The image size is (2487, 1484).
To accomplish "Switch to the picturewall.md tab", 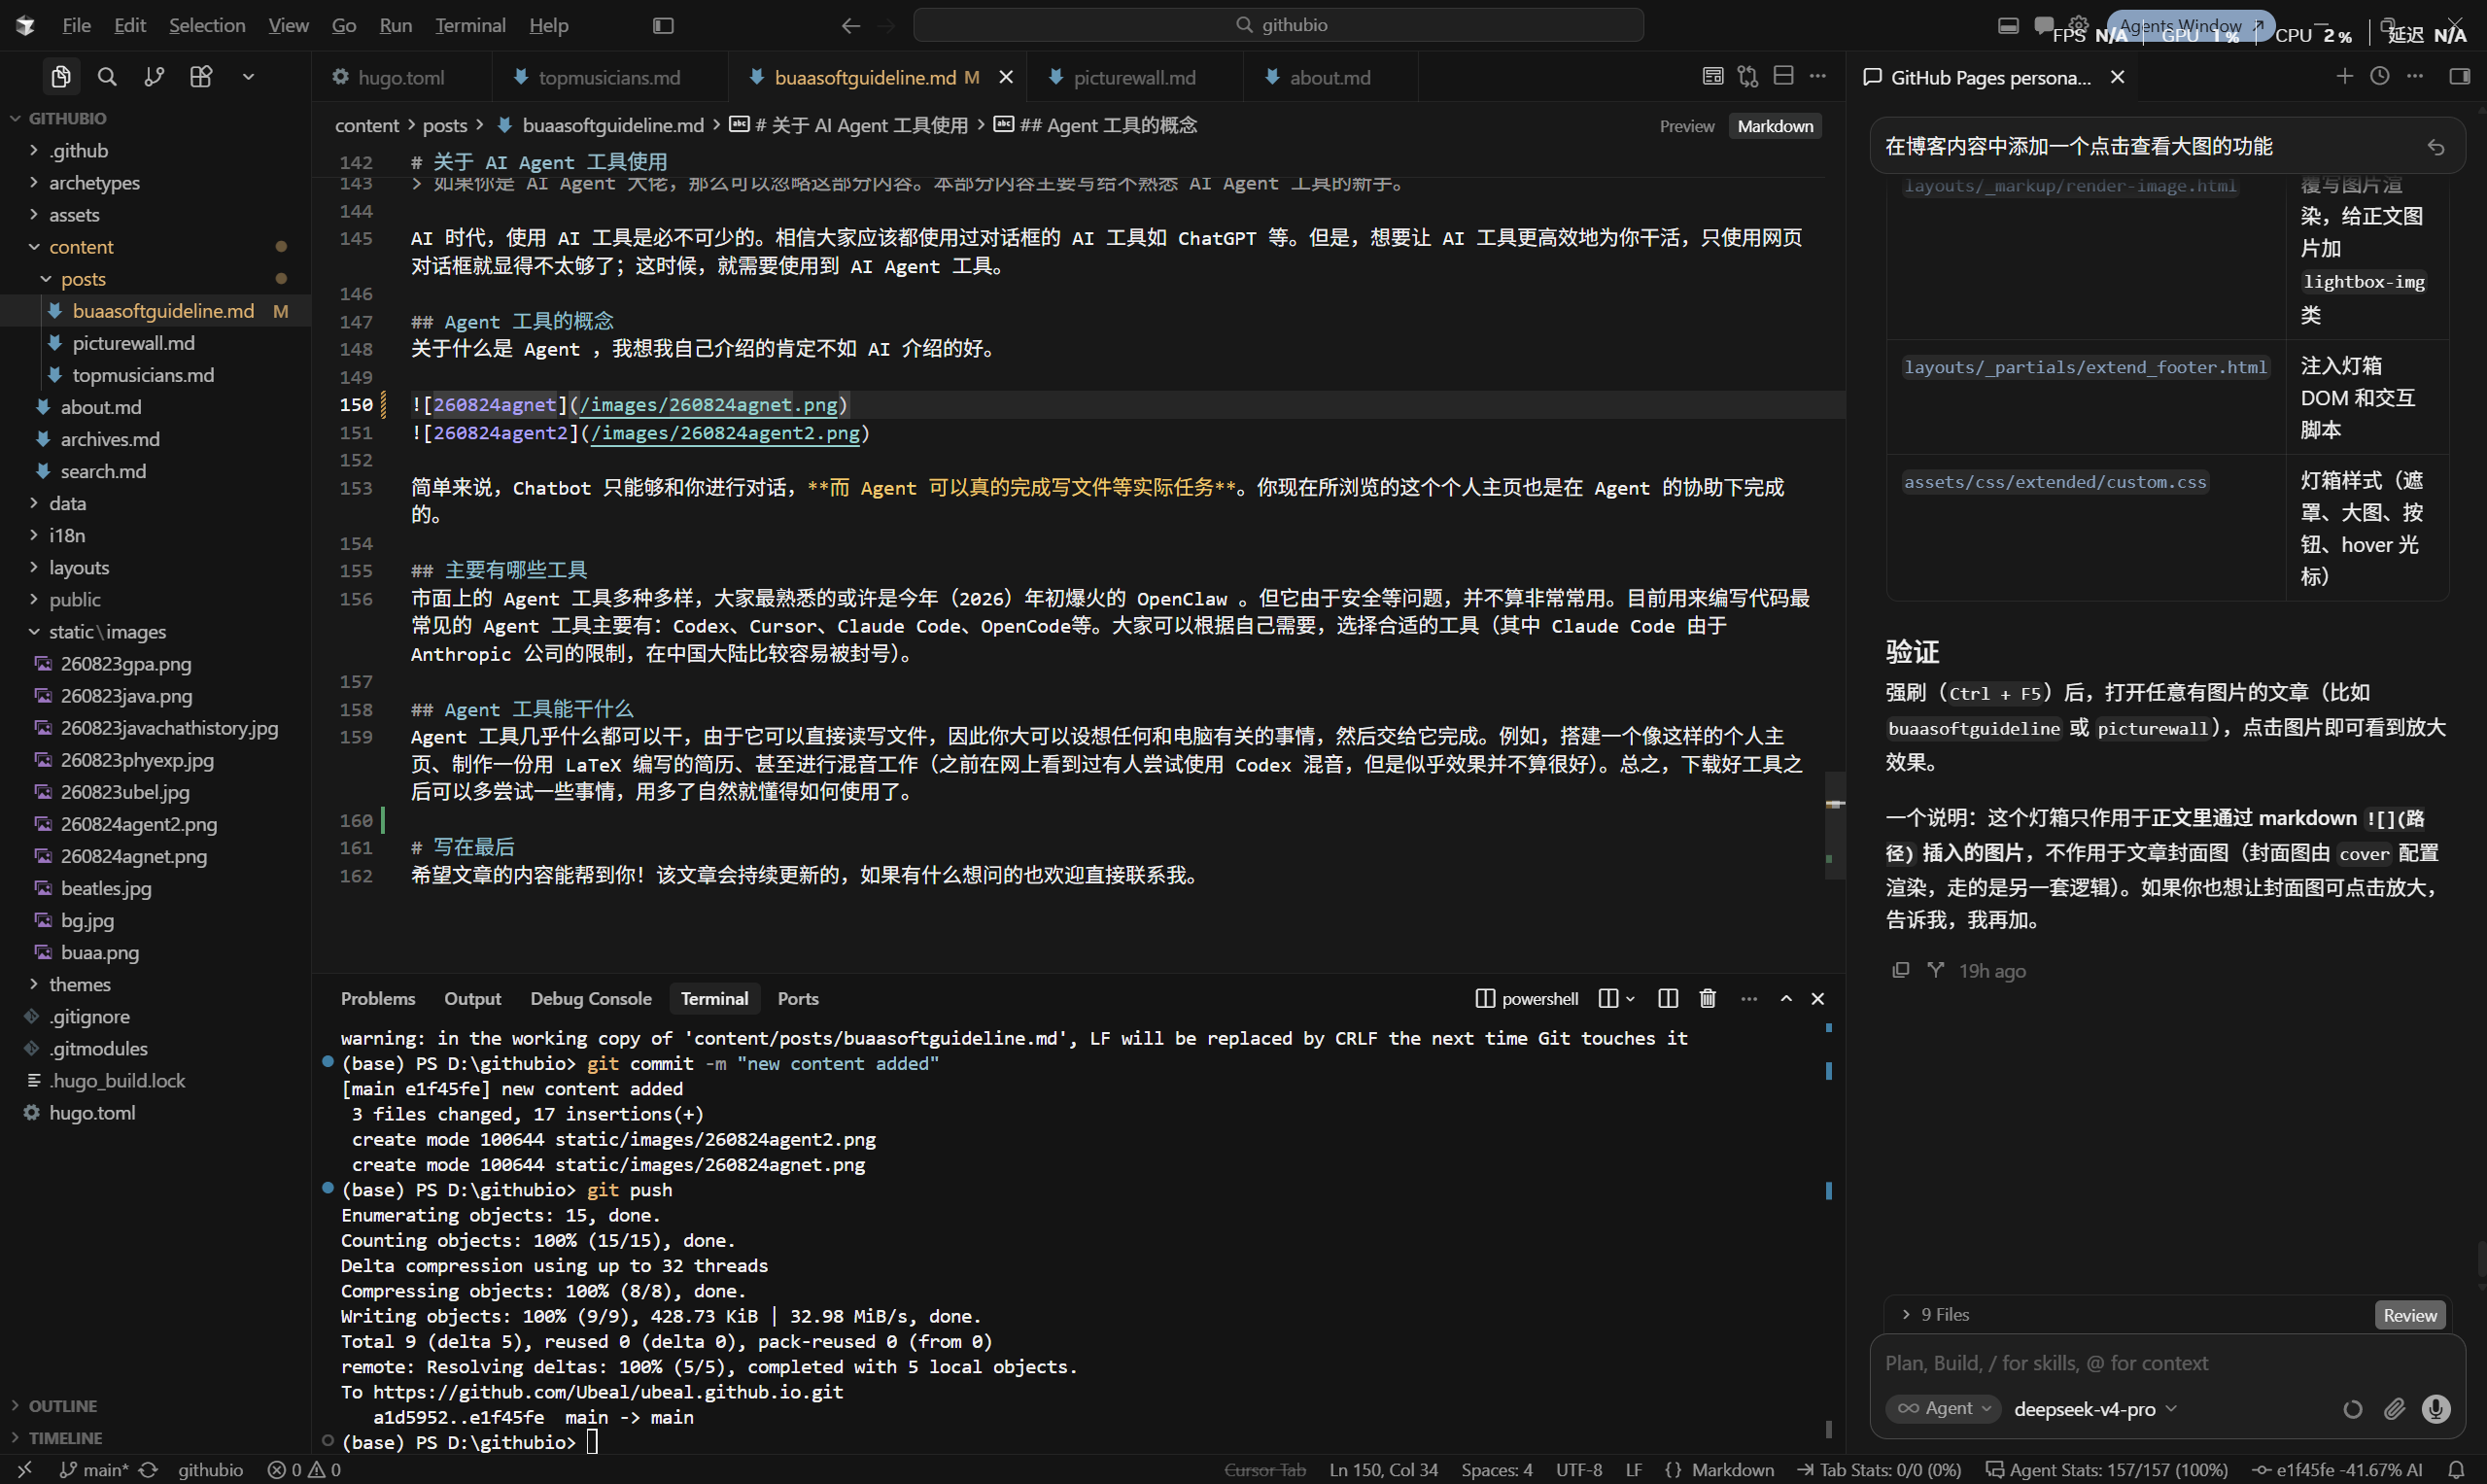I will pyautogui.click(x=1134, y=77).
